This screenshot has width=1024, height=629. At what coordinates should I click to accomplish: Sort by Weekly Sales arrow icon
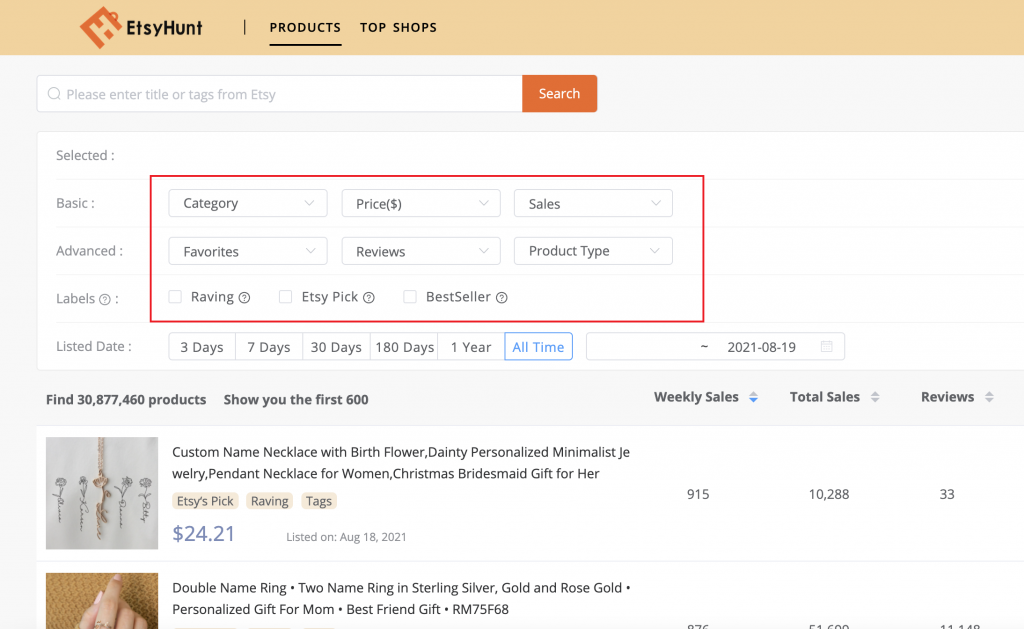coord(753,398)
